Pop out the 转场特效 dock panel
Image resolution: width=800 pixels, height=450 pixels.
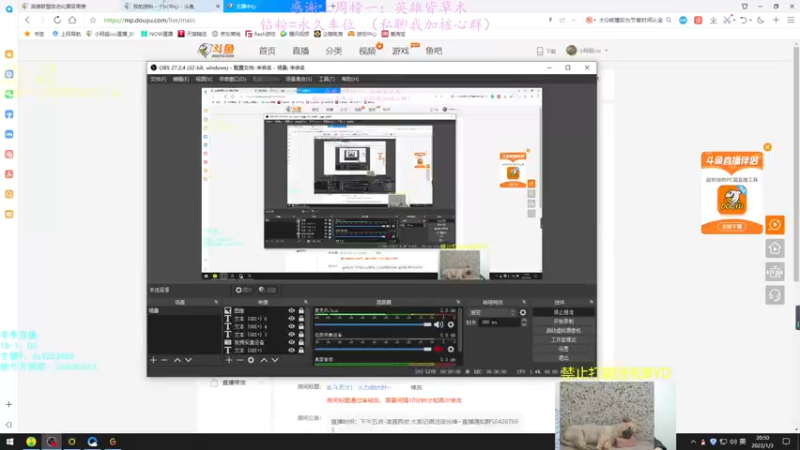[x=523, y=302]
